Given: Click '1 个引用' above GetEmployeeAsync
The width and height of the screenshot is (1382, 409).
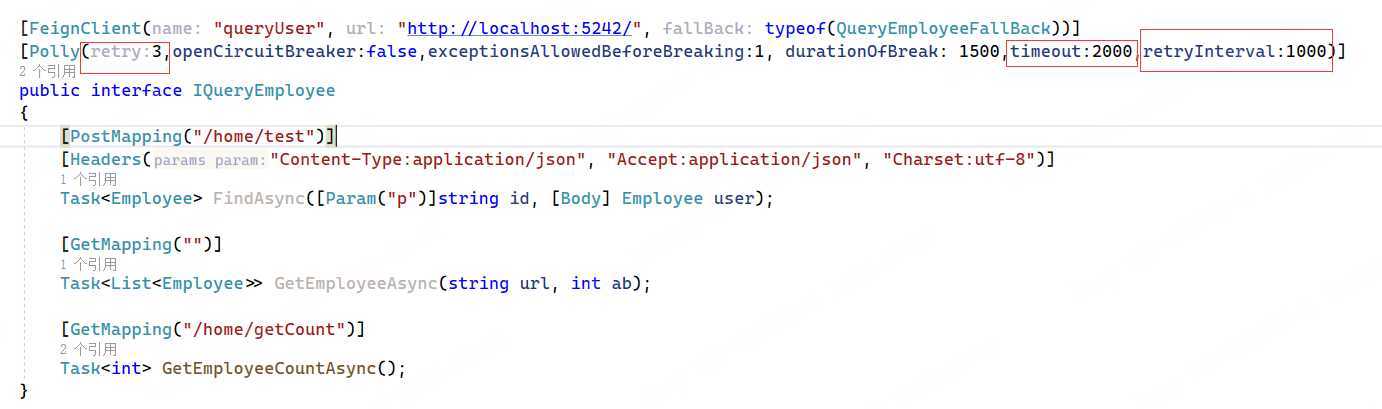Looking at the screenshot, I should pyautogui.click(x=88, y=264).
